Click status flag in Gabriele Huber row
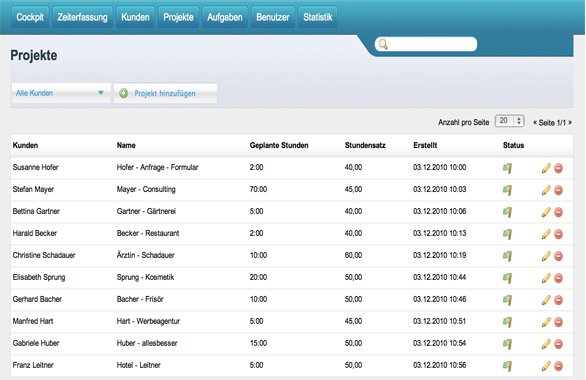 tap(508, 344)
